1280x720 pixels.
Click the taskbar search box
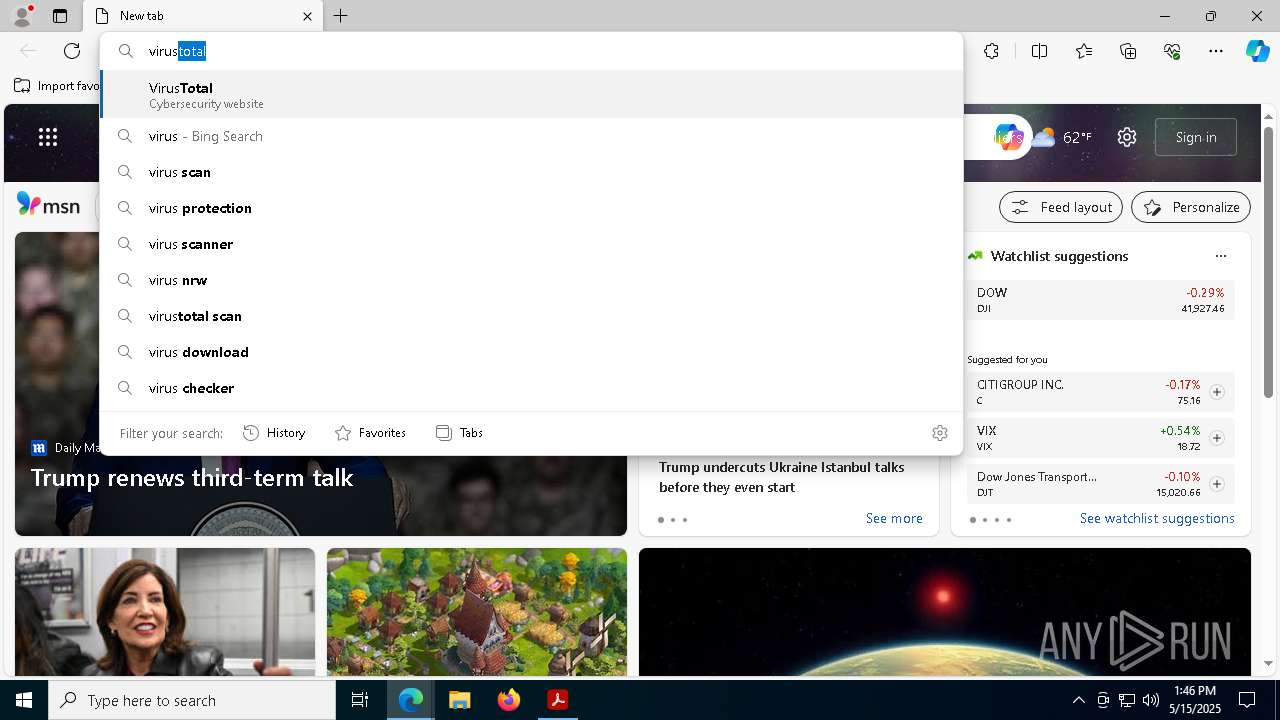click(192, 700)
